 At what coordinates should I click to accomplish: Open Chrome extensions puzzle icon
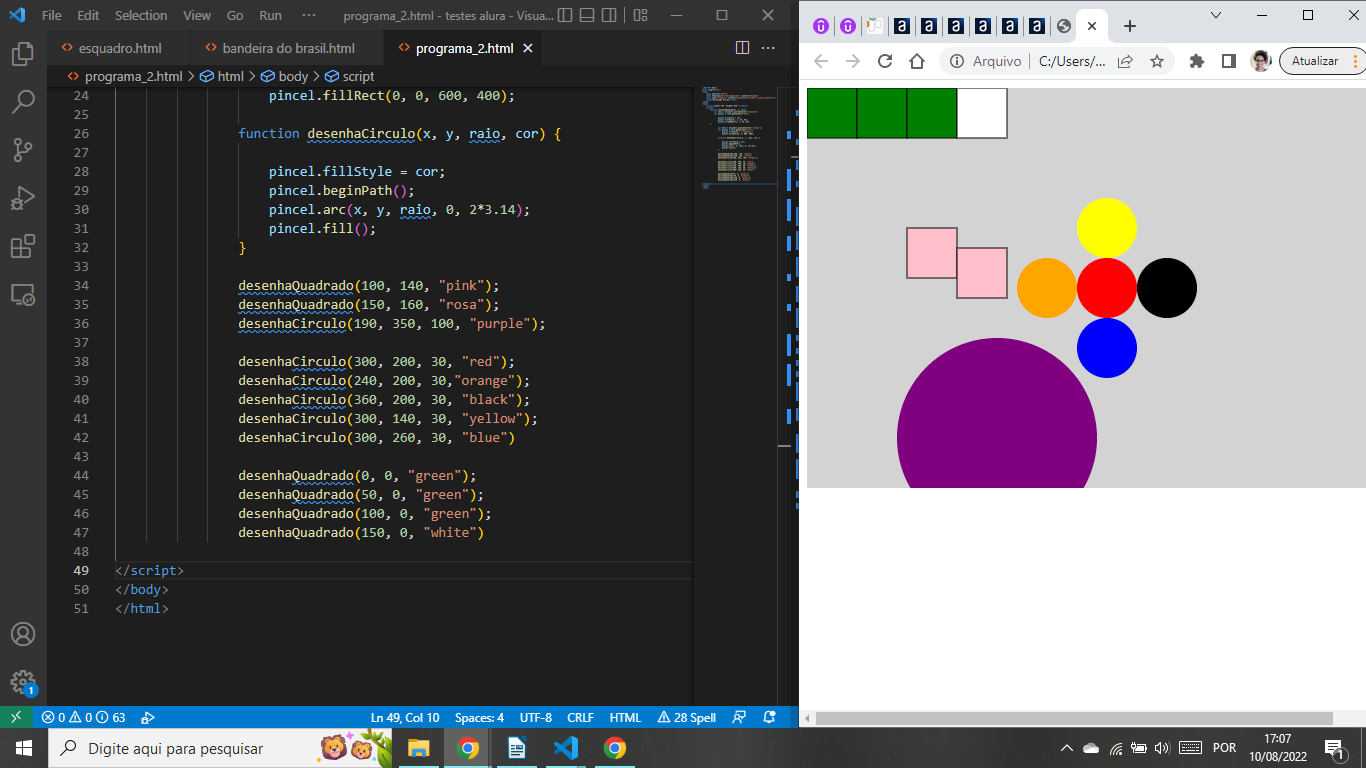(x=1197, y=61)
